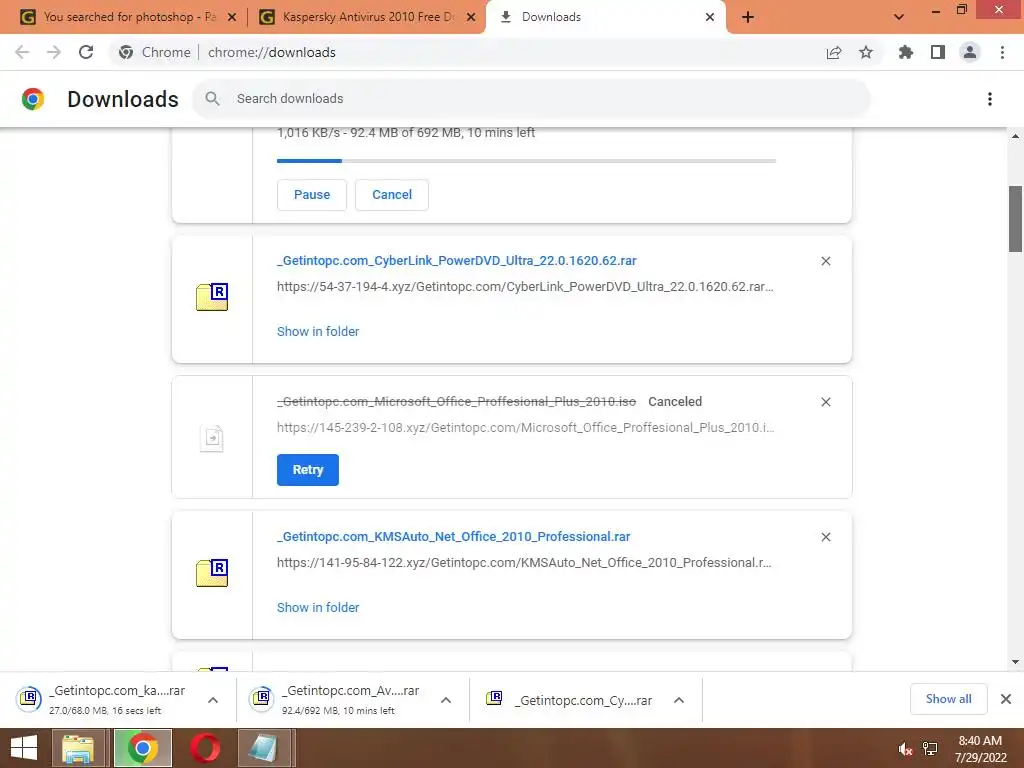The image size is (1024, 768).
Task: Open the notepad-like taskbar app
Action: (264, 748)
